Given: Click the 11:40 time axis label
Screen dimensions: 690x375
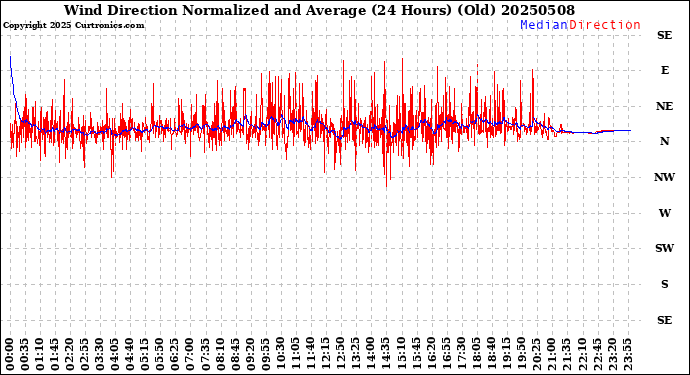Looking at the screenshot, I should pos(311,354).
